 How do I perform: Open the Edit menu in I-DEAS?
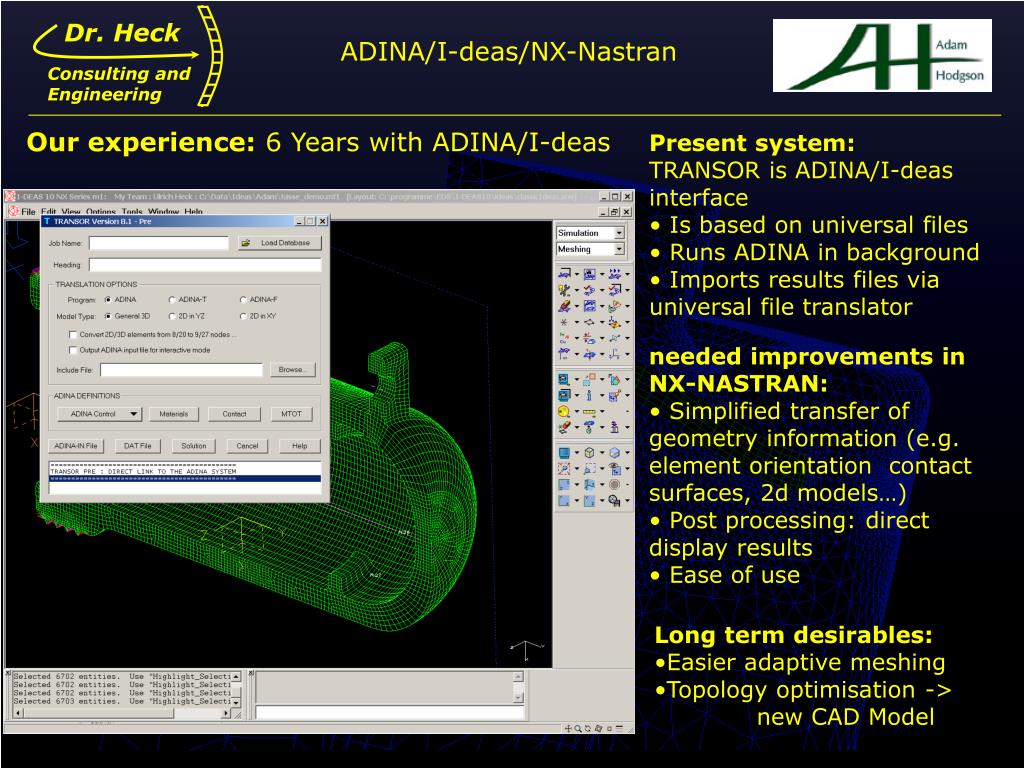click(x=48, y=212)
